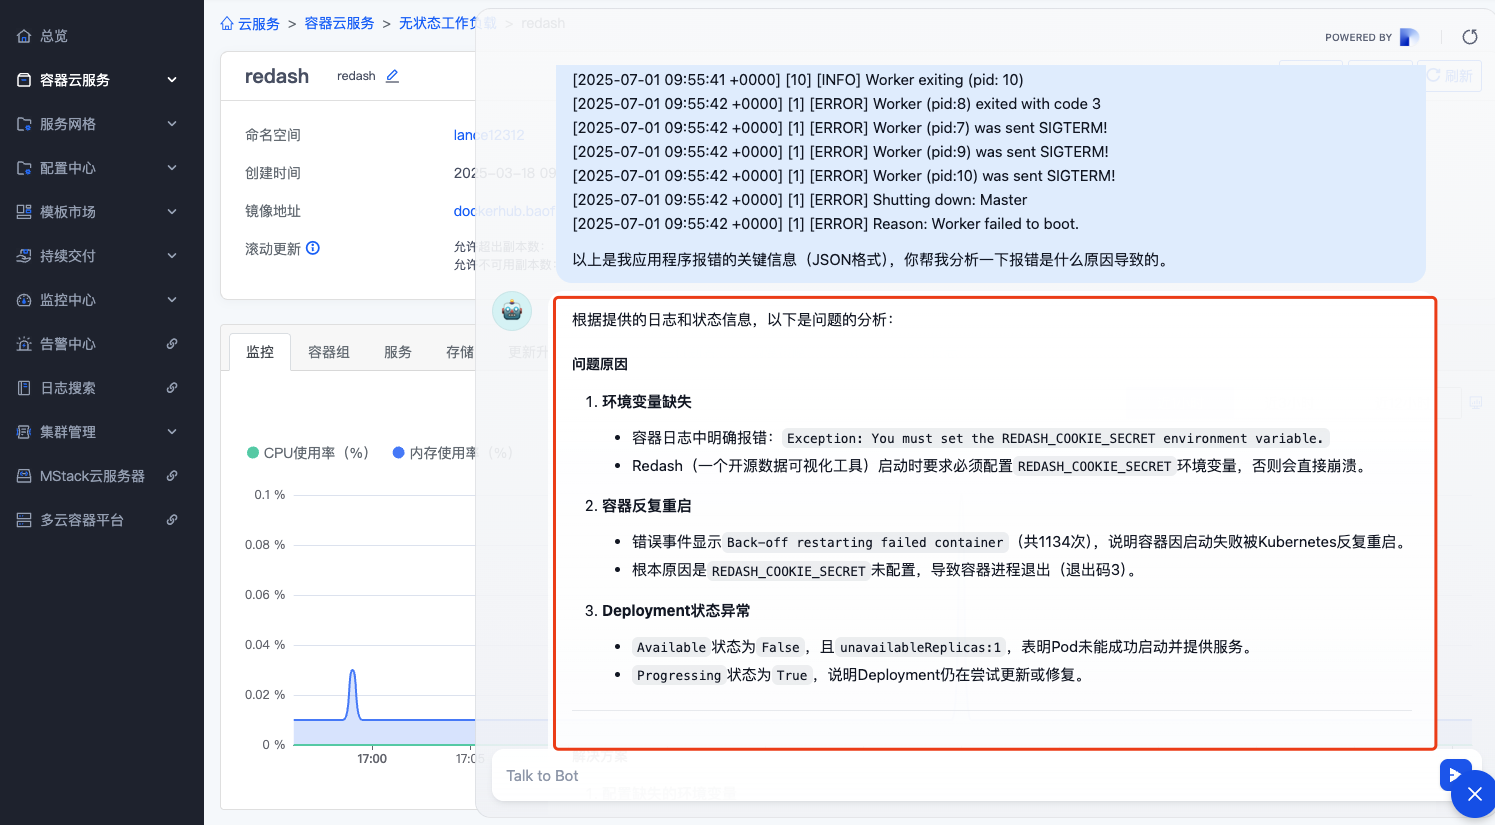Switch to the 服务 tab

click(x=398, y=352)
